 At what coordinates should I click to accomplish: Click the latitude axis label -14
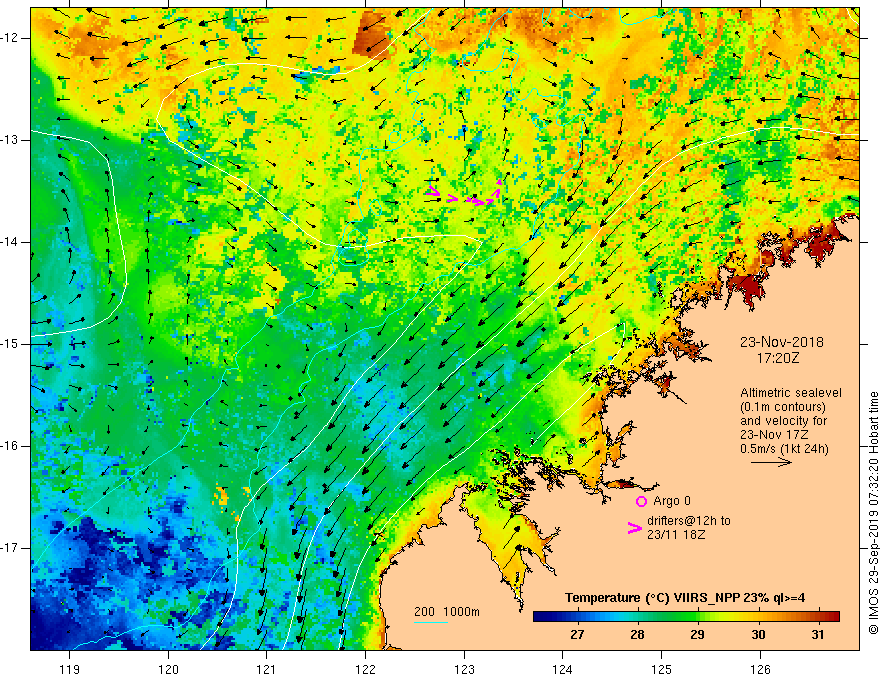coord(10,242)
